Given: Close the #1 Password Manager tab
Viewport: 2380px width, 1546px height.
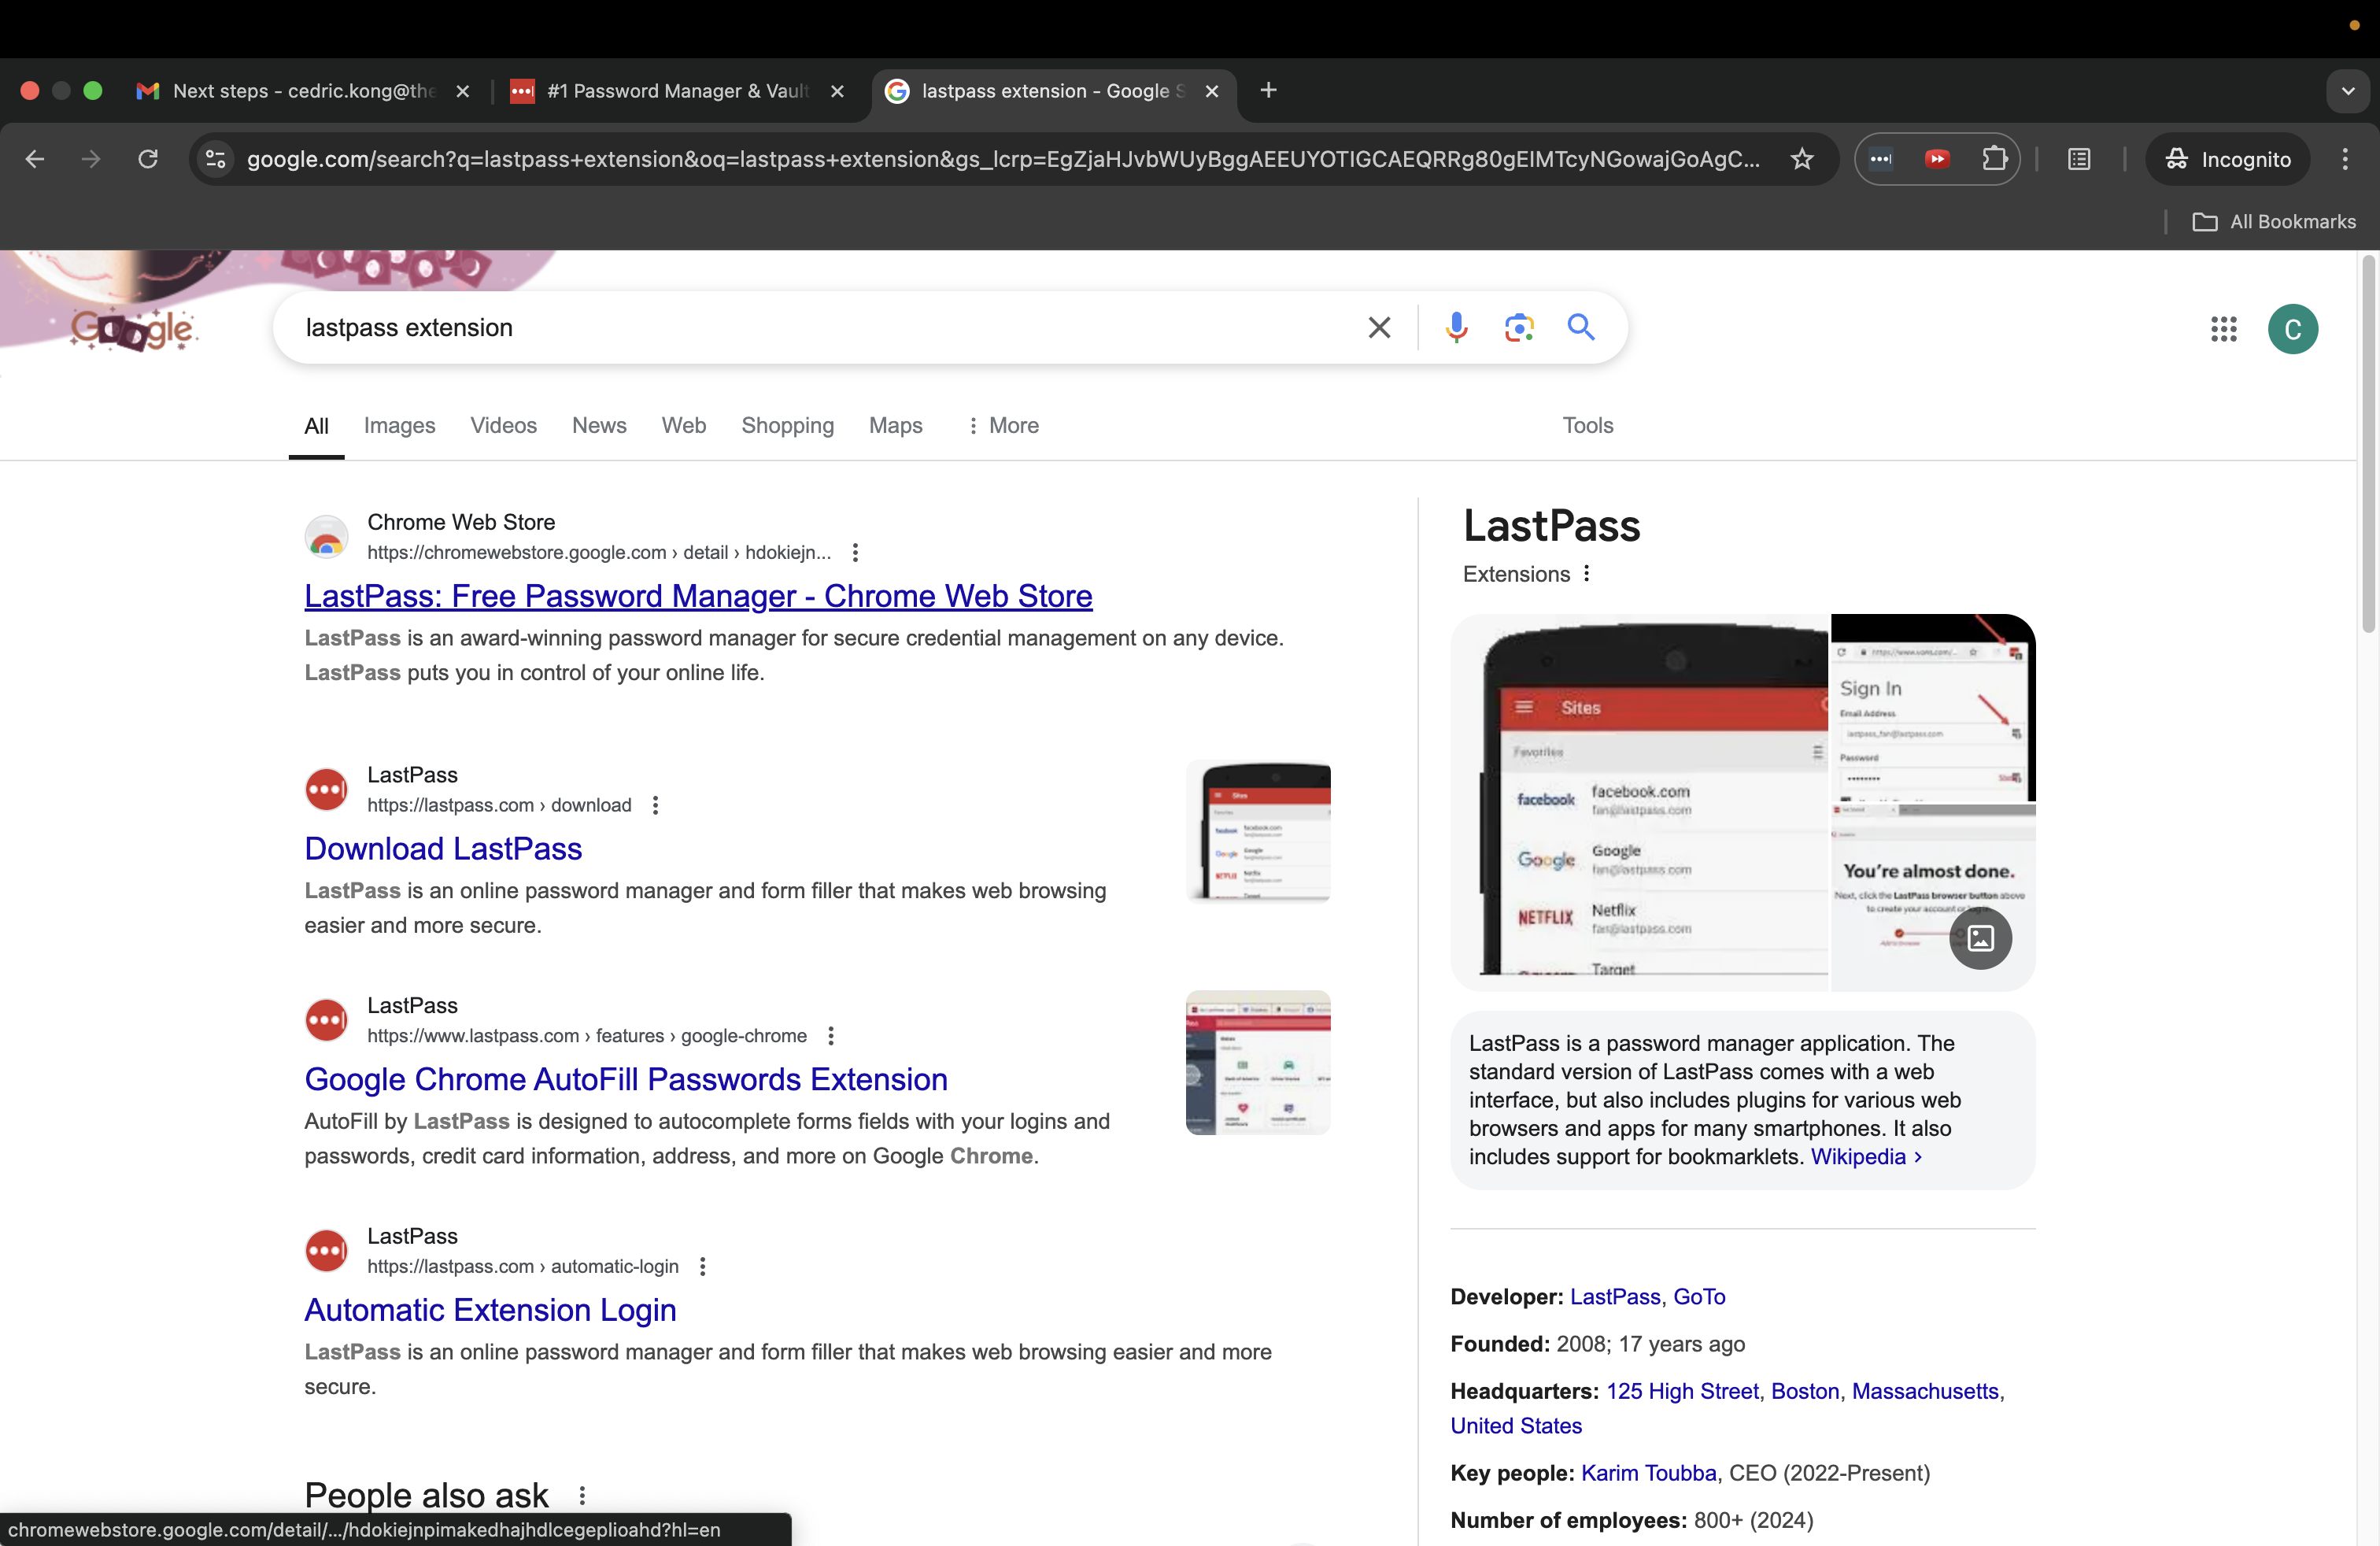Looking at the screenshot, I should point(837,91).
